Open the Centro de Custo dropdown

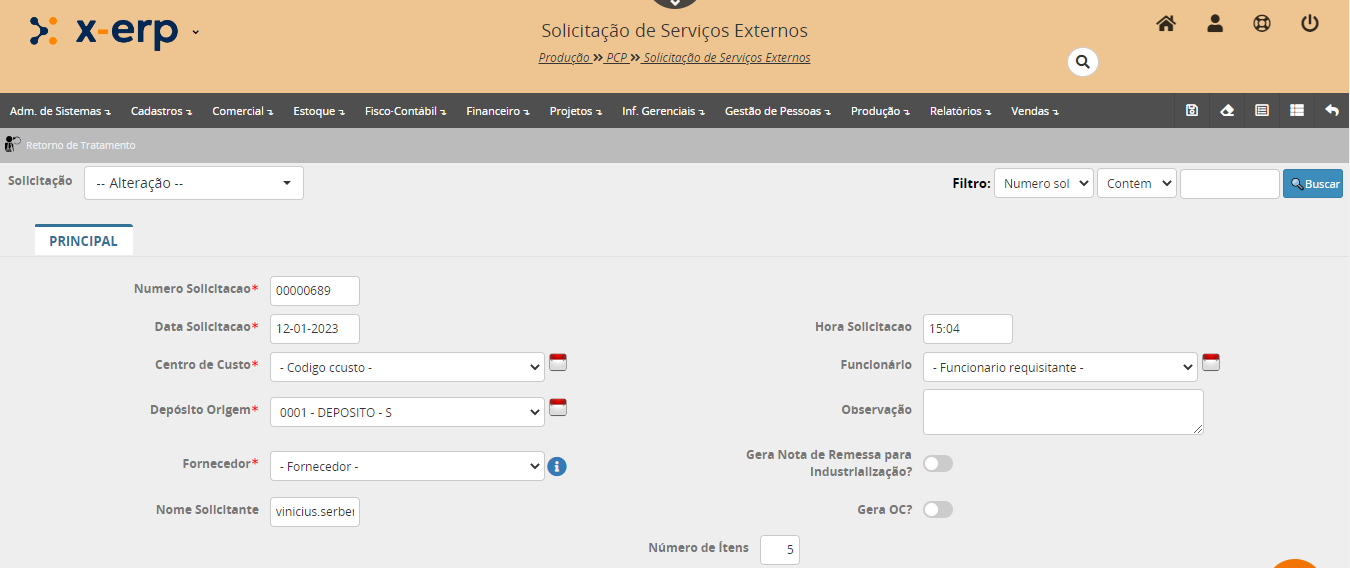[x=407, y=367]
